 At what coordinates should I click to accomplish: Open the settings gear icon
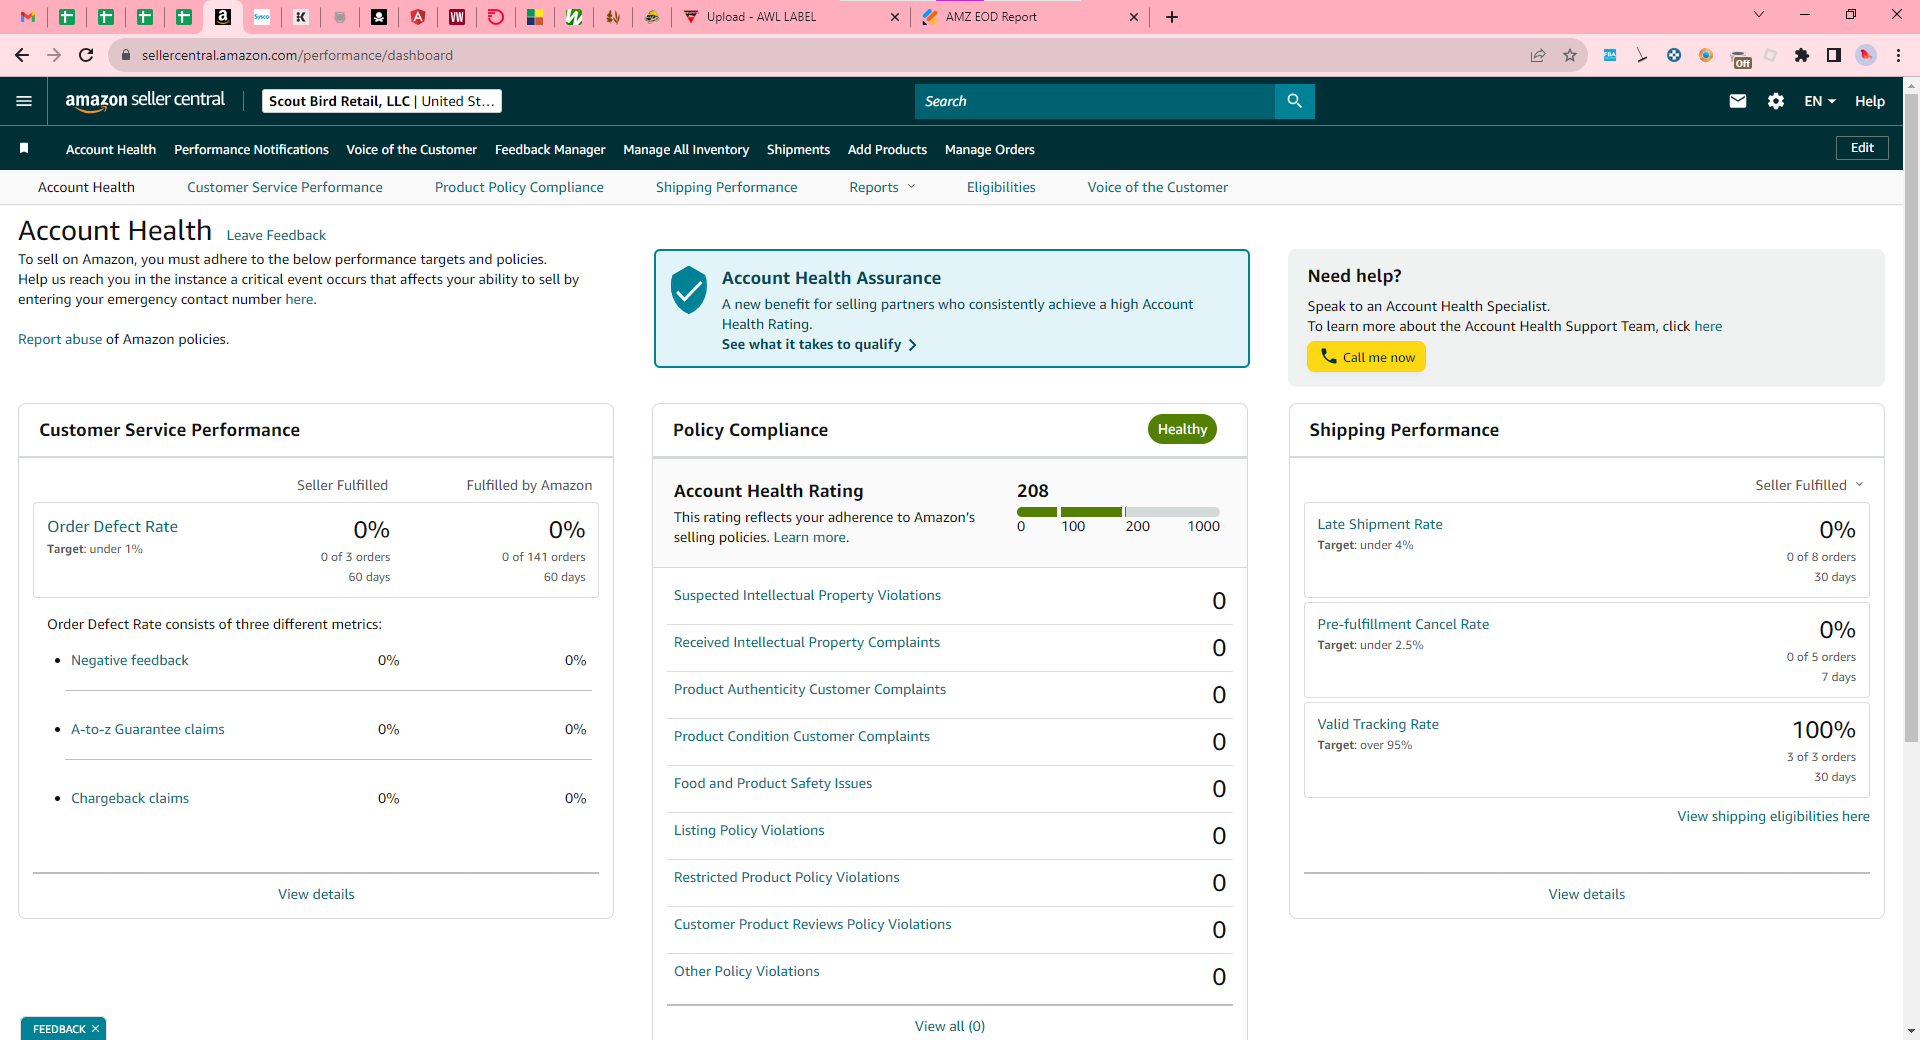[1776, 101]
